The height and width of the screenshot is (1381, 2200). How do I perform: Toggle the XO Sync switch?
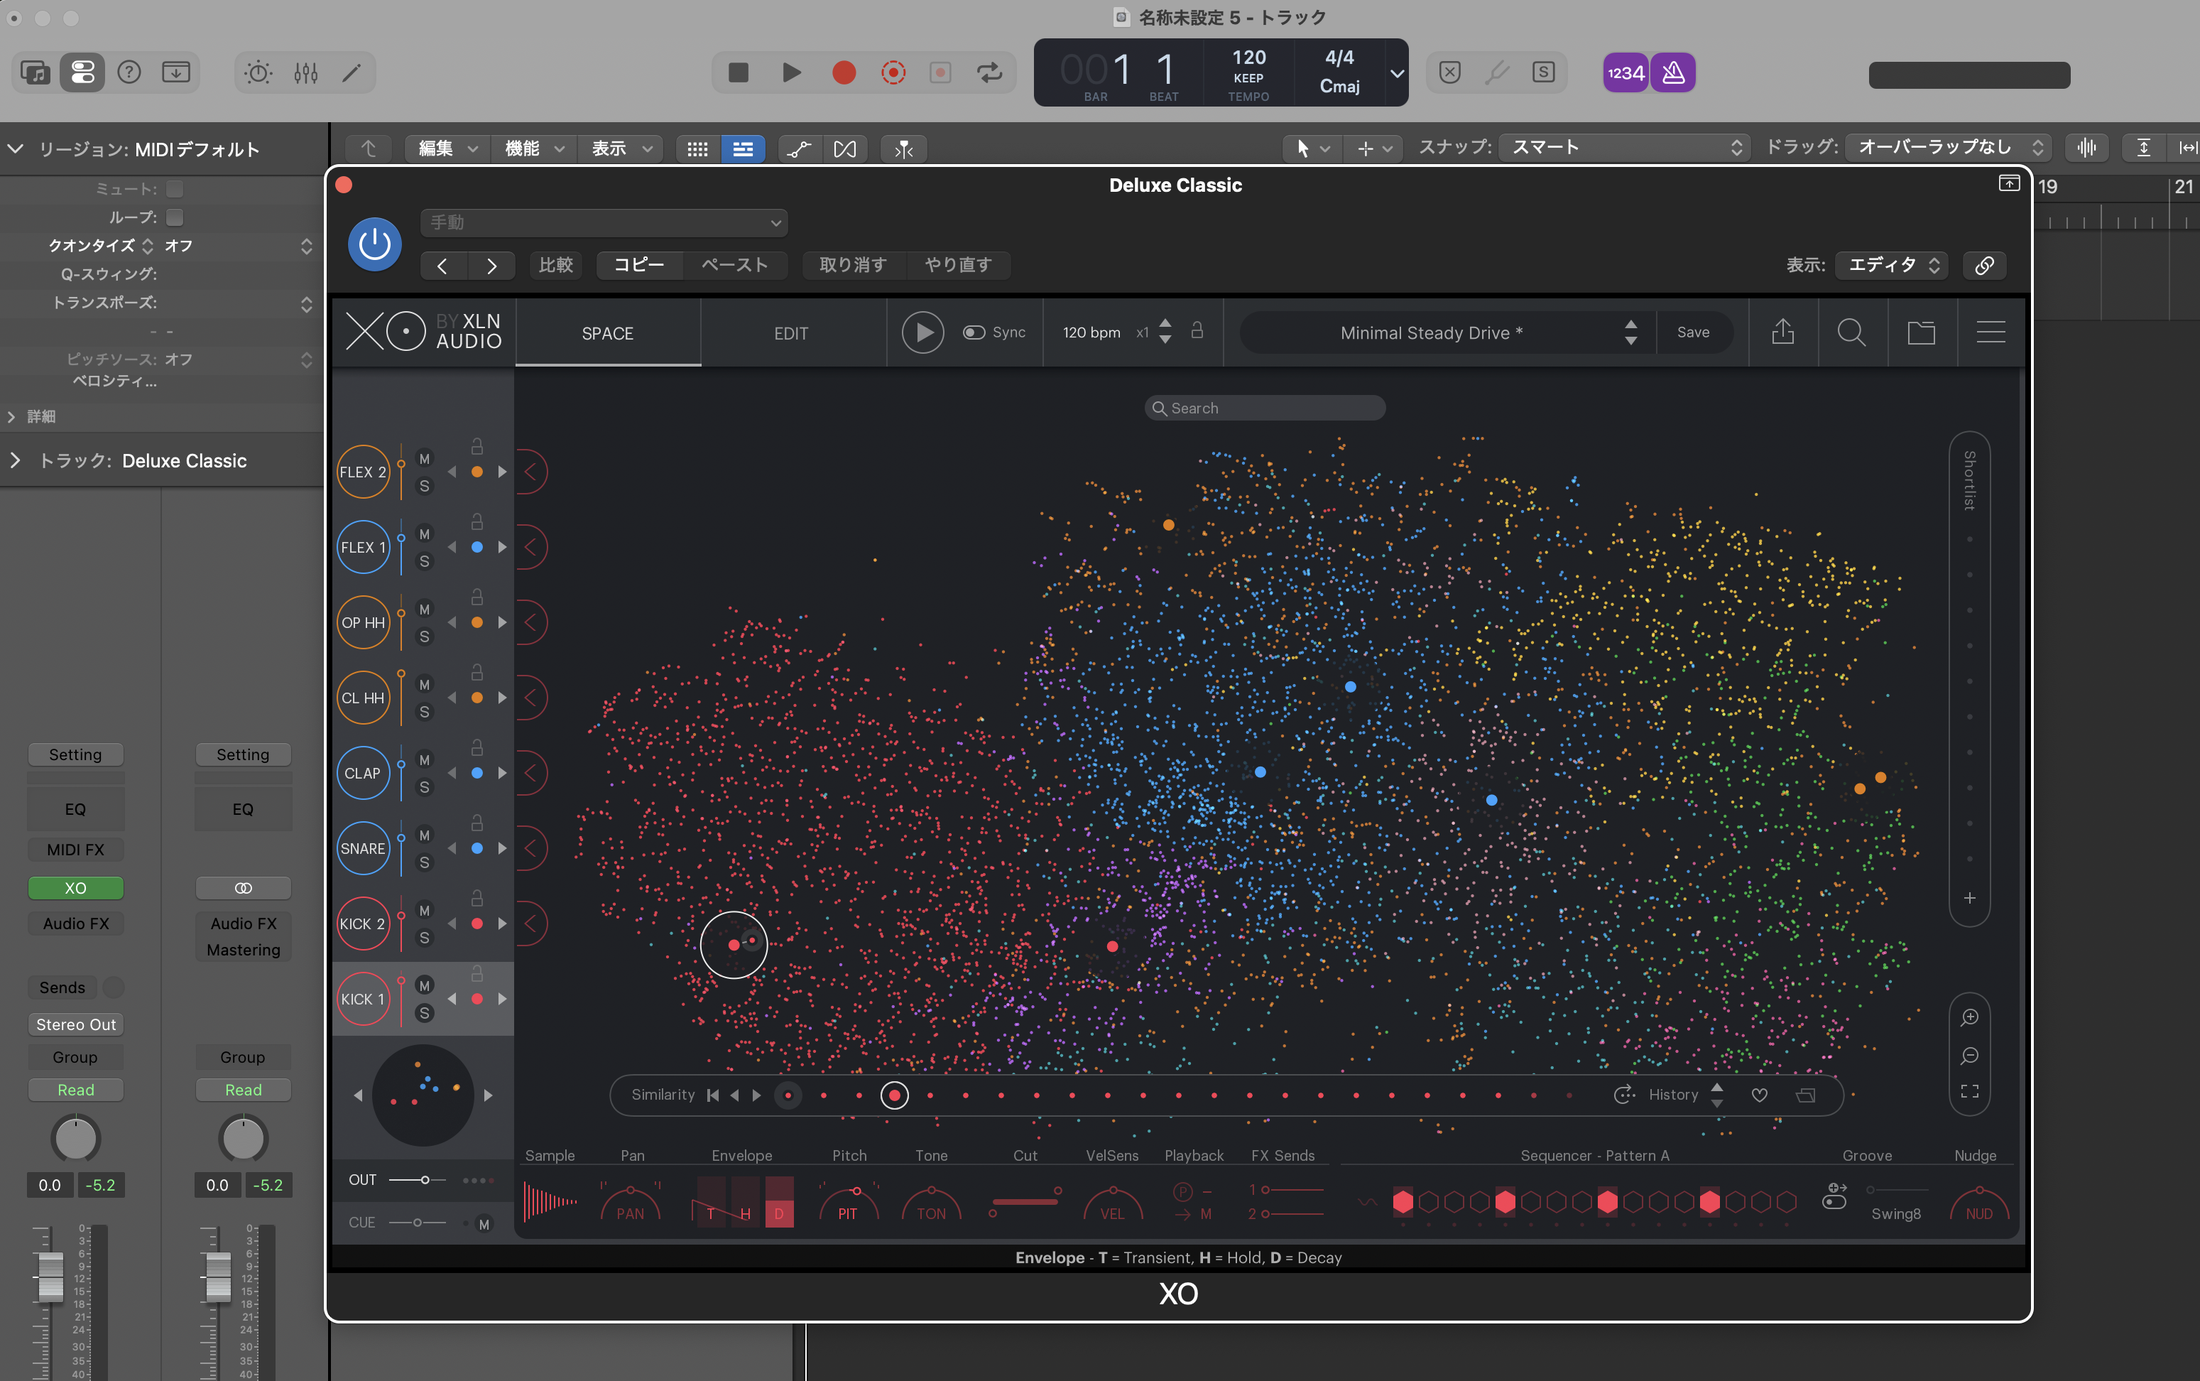click(973, 332)
